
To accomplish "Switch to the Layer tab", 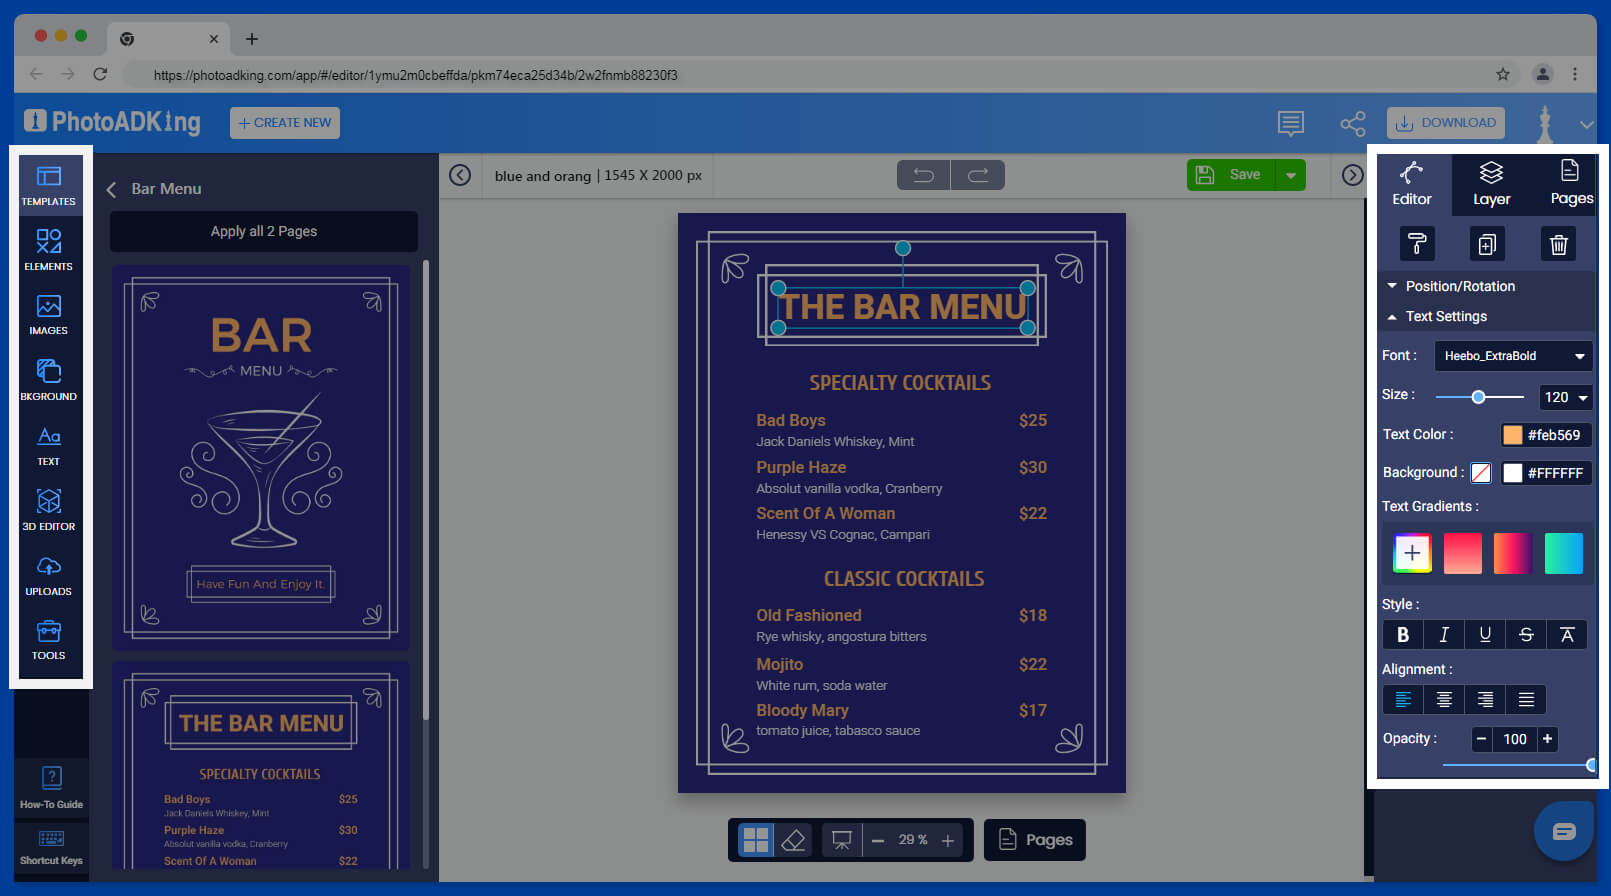I will point(1492,183).
